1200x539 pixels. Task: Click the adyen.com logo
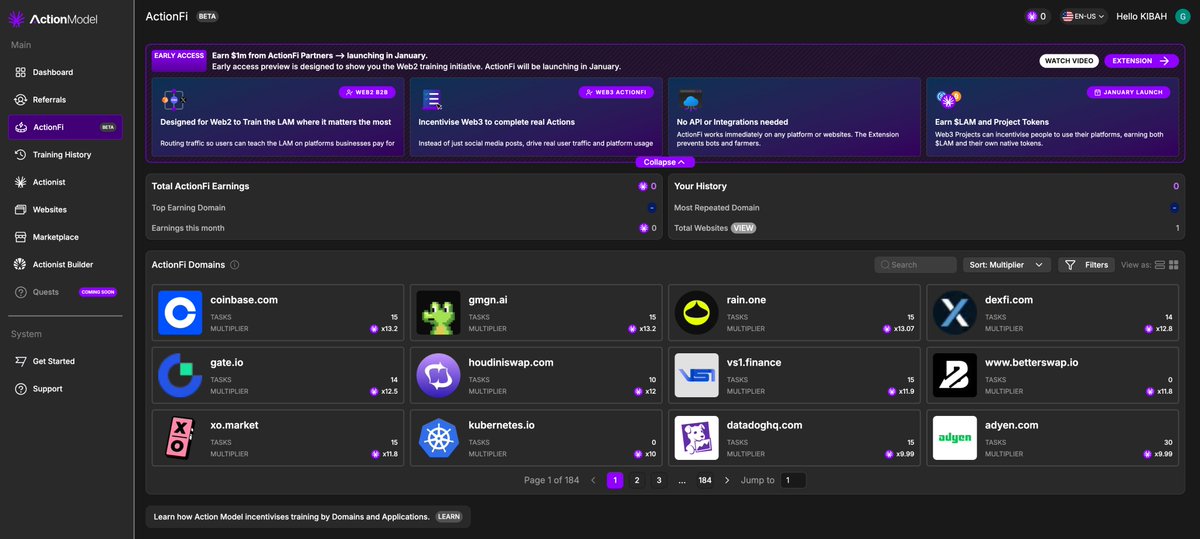pyautogui.click(x=954, y=438)
